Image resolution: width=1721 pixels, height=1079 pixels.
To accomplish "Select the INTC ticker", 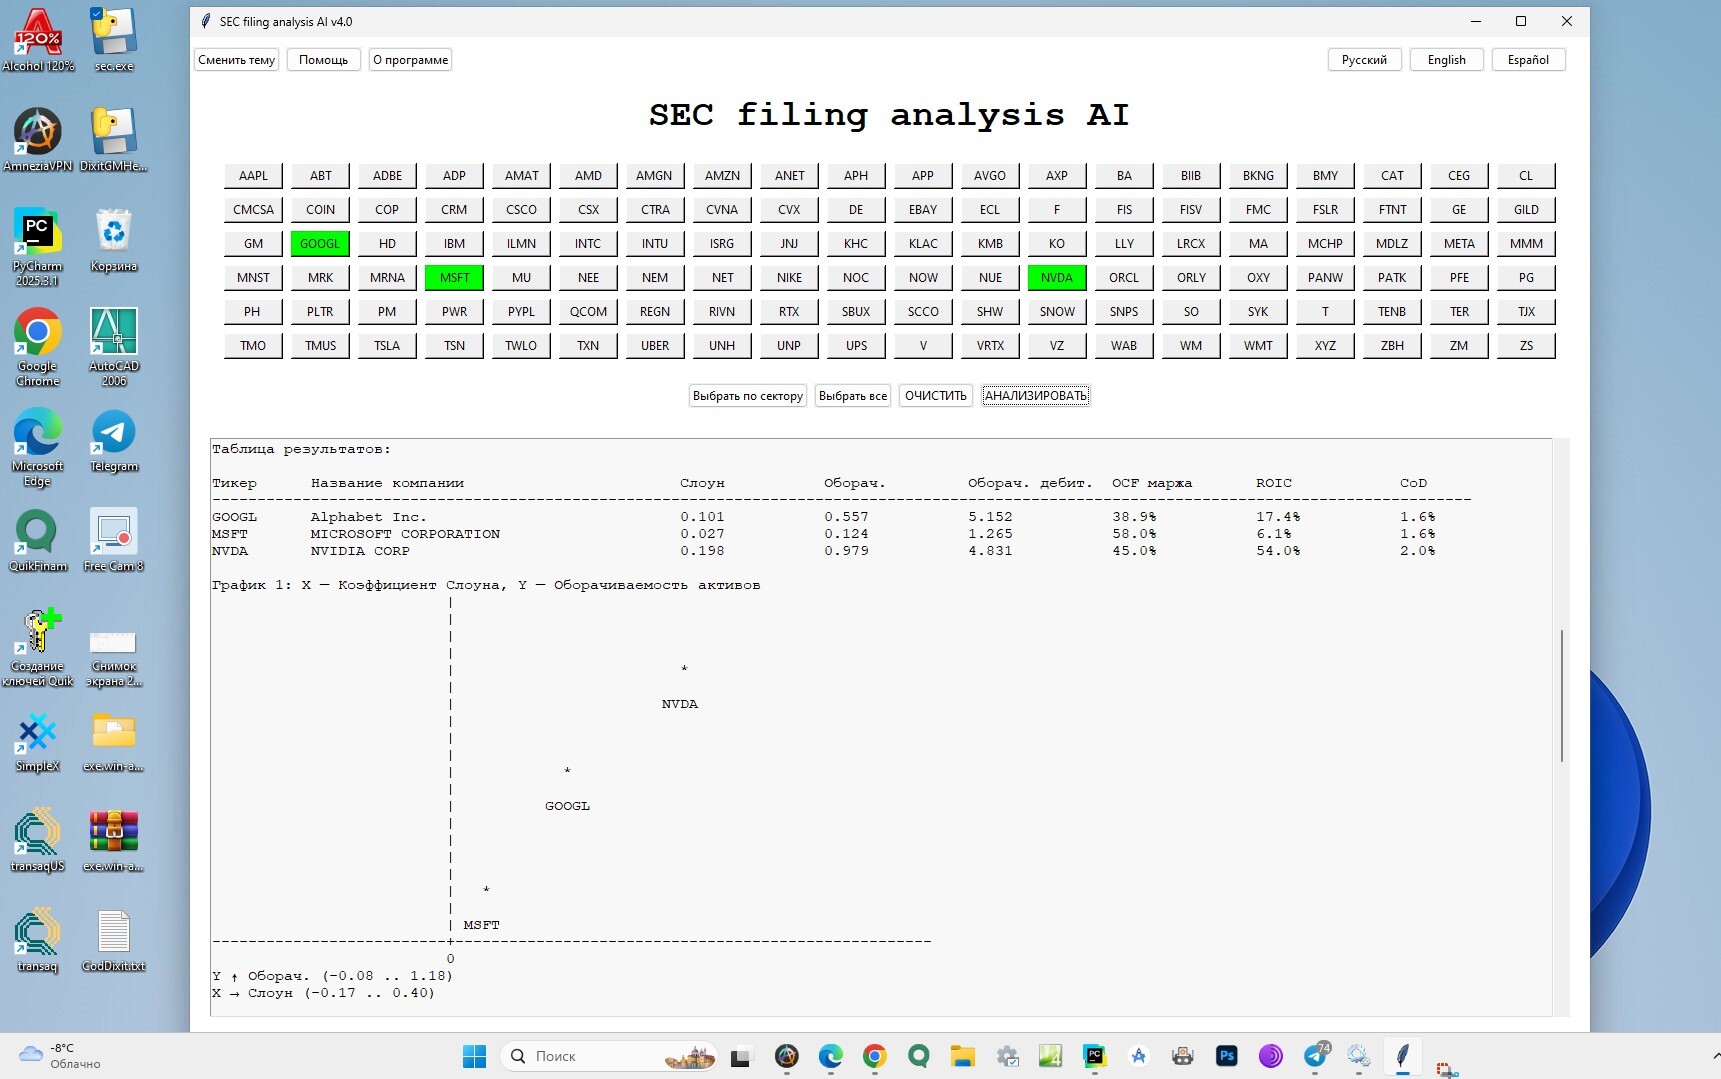I will 588,243.
